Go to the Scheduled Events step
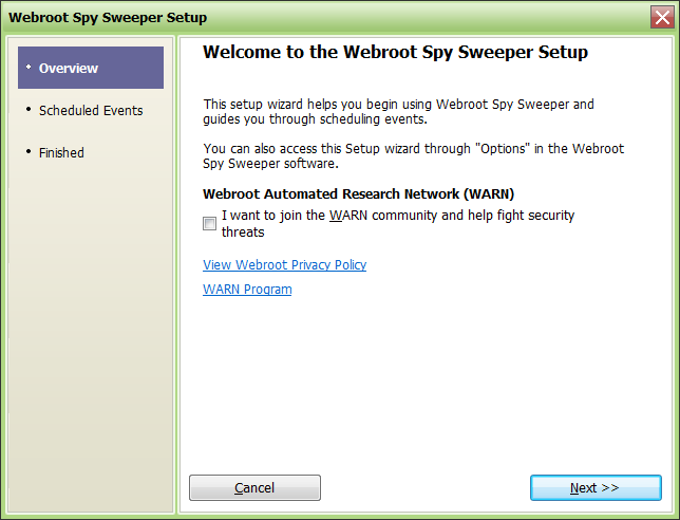Screen dimensions: 680x520 point(90,110)
